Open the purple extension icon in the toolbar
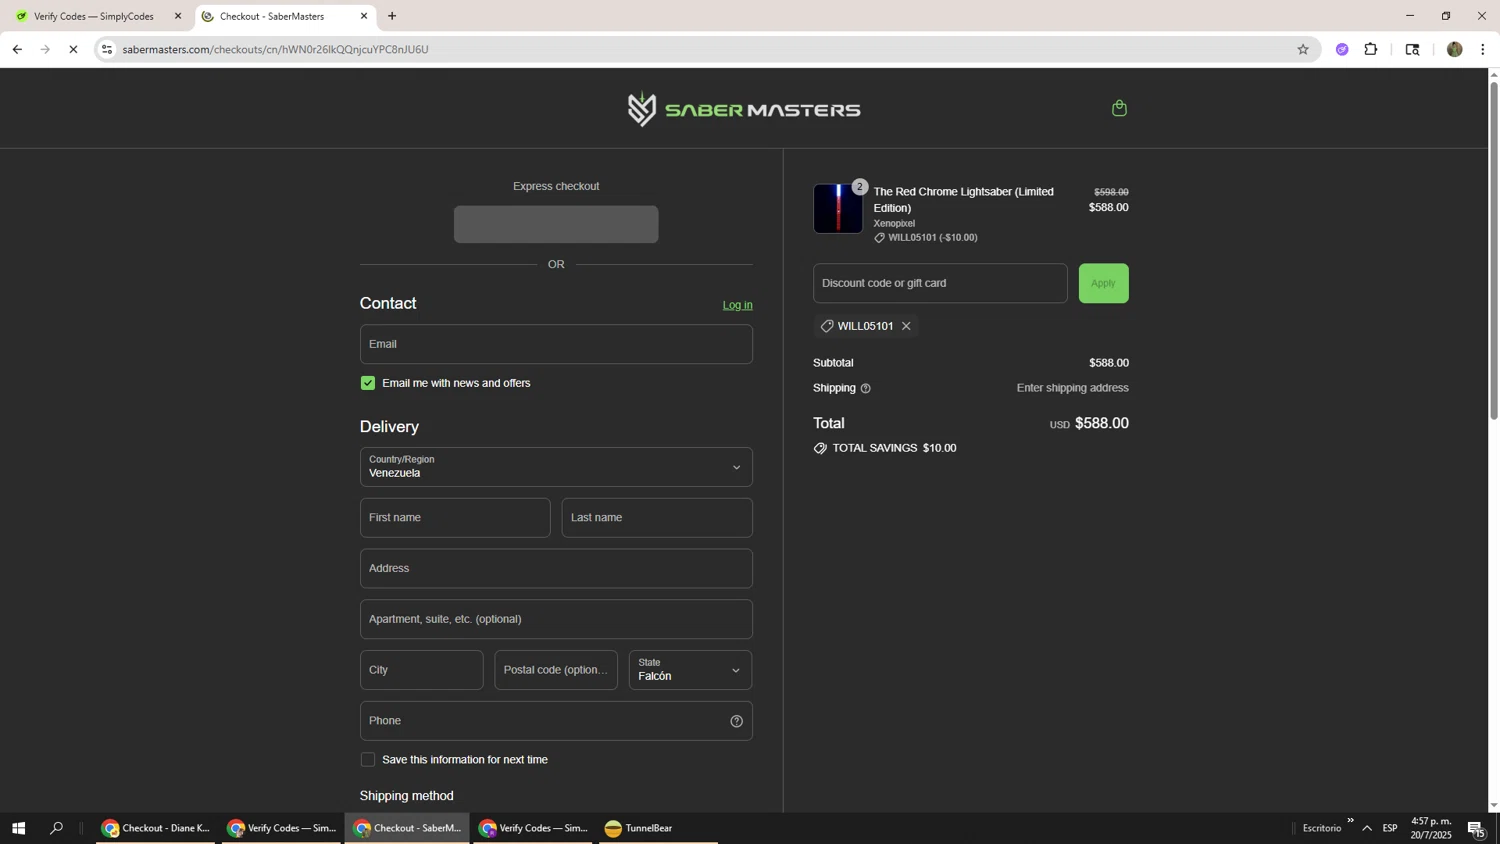Viewport: 1500px width, 844px height. click(1342, 49)
